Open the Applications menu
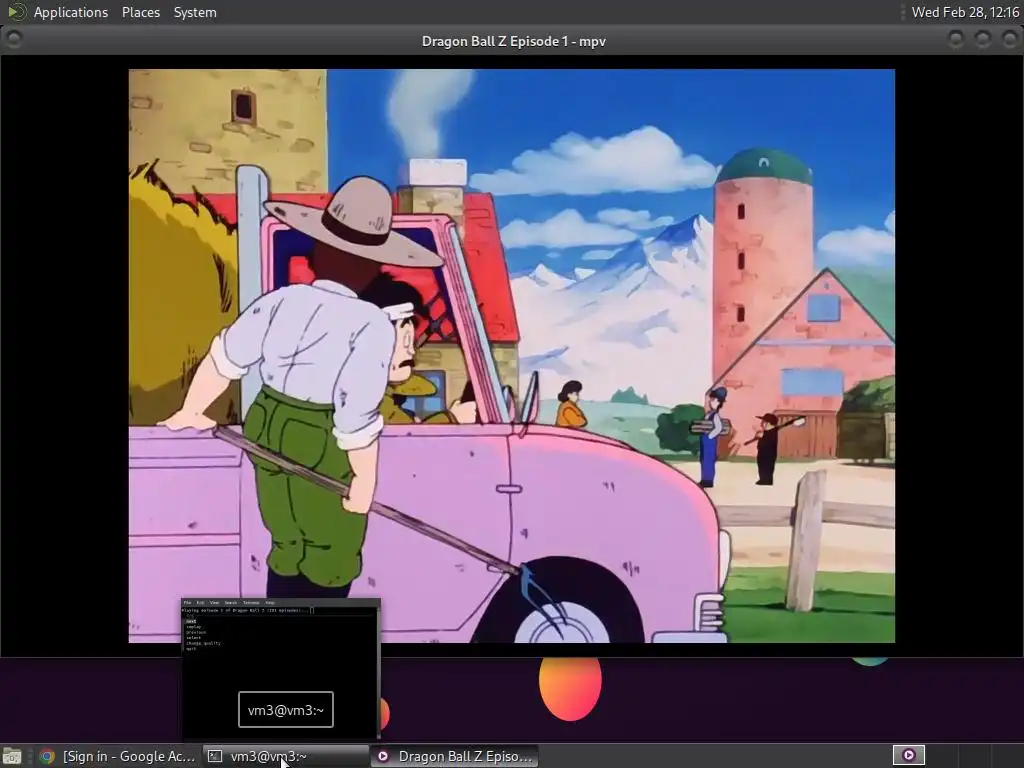This screenshot has height=768, width=1024. coord(71,12)
